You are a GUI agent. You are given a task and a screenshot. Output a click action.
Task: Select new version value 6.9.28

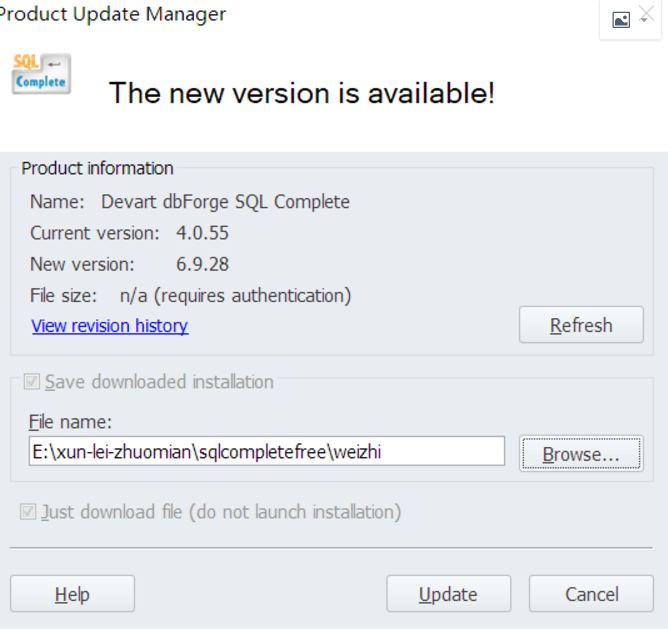[x=202, y=264]
